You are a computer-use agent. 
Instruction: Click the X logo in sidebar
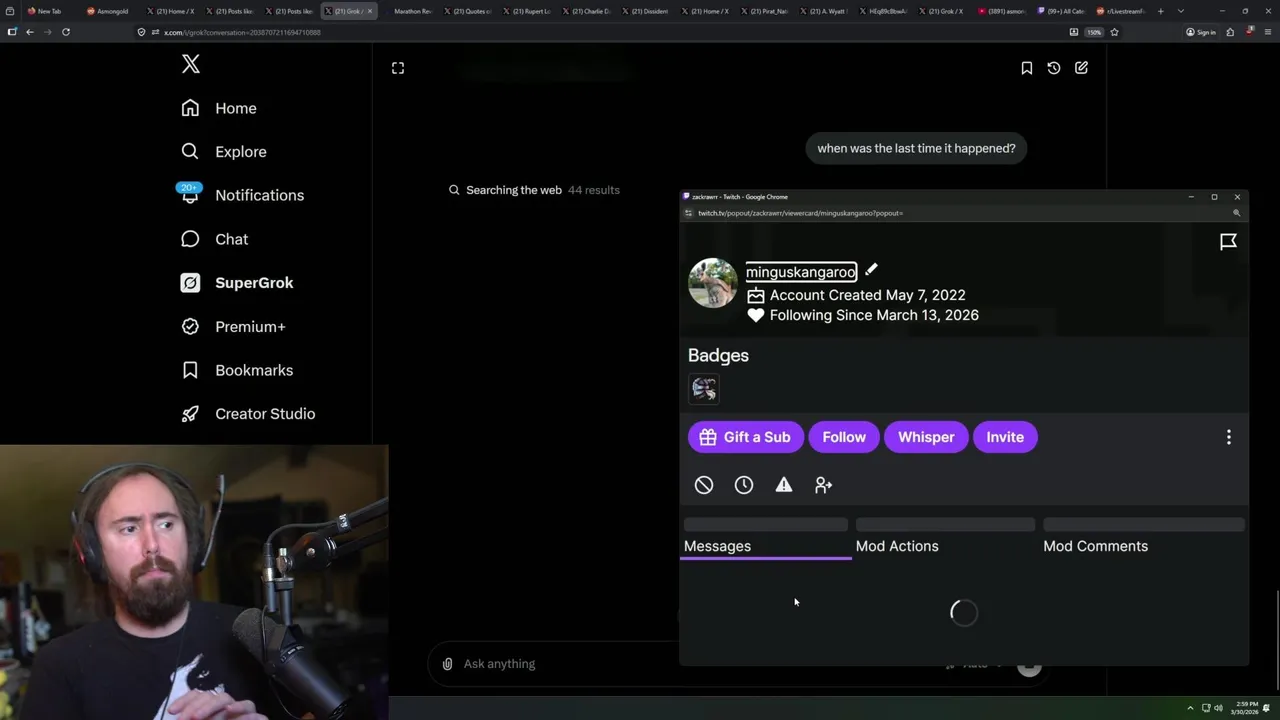[191, 65]
